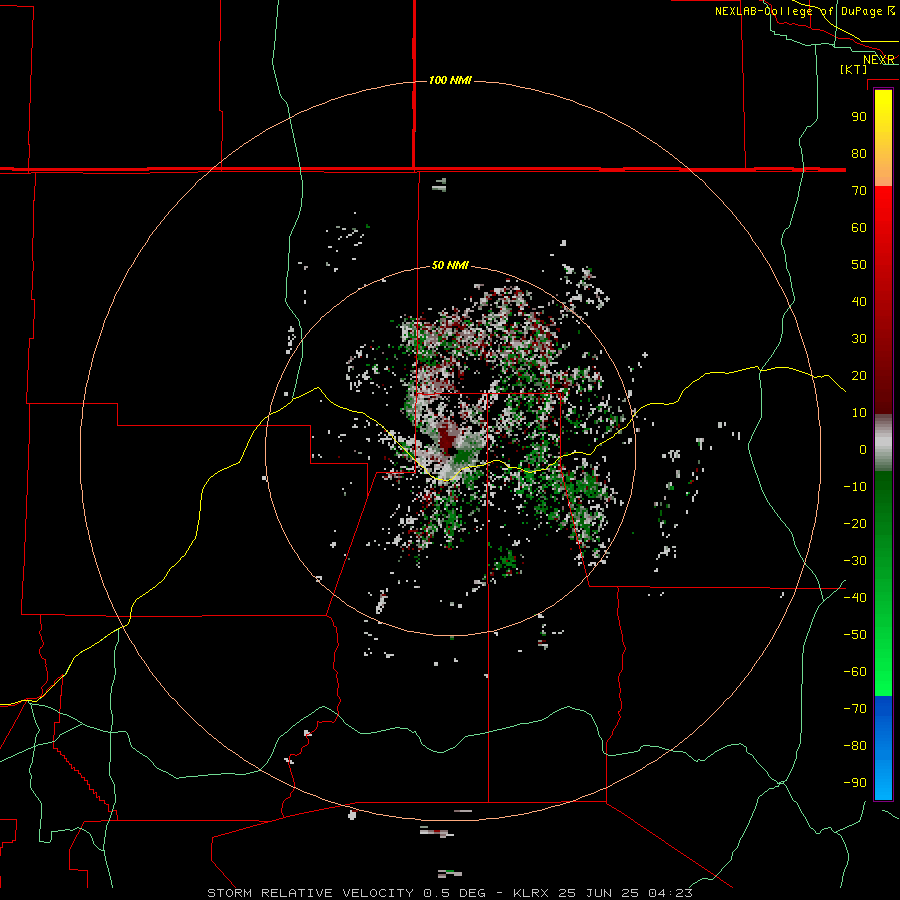Click the [KT] units label above the color scale

point(854,69)
